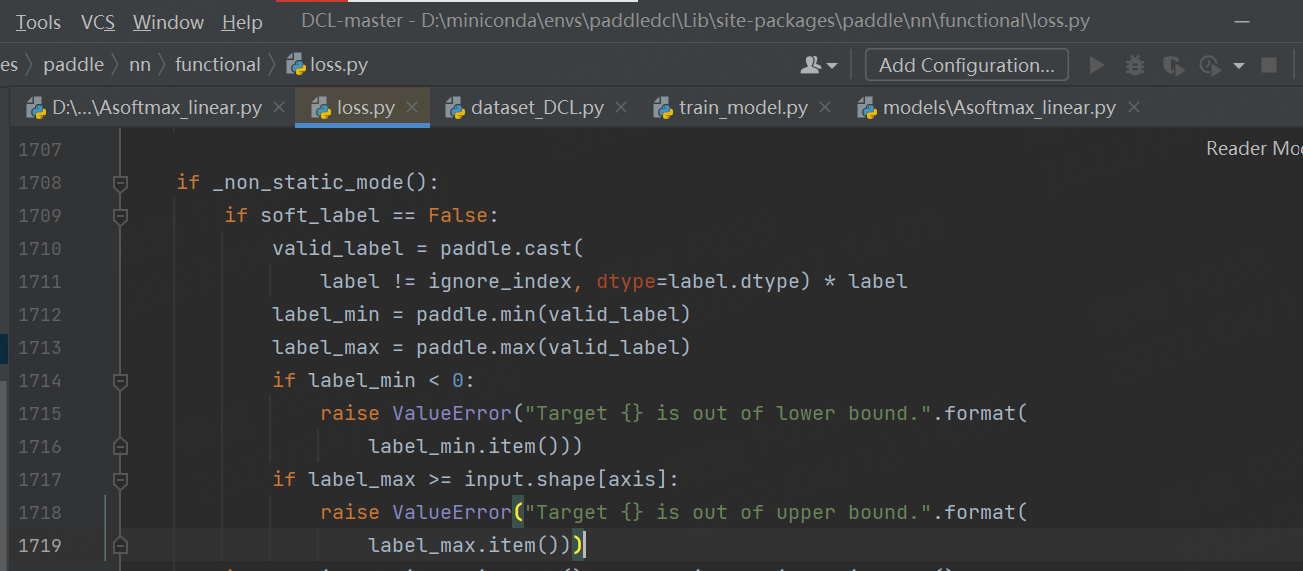Click line number 1710 in the gutter
Screen dimensions: 1303x571
(x=39, y=249)
